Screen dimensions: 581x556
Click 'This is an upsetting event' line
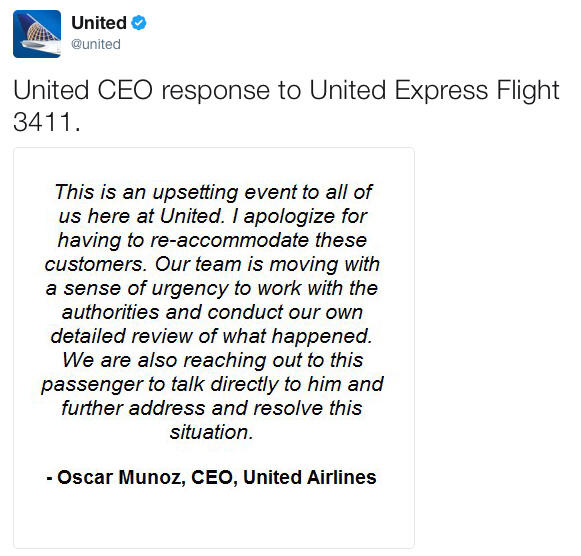click(213, 192)
